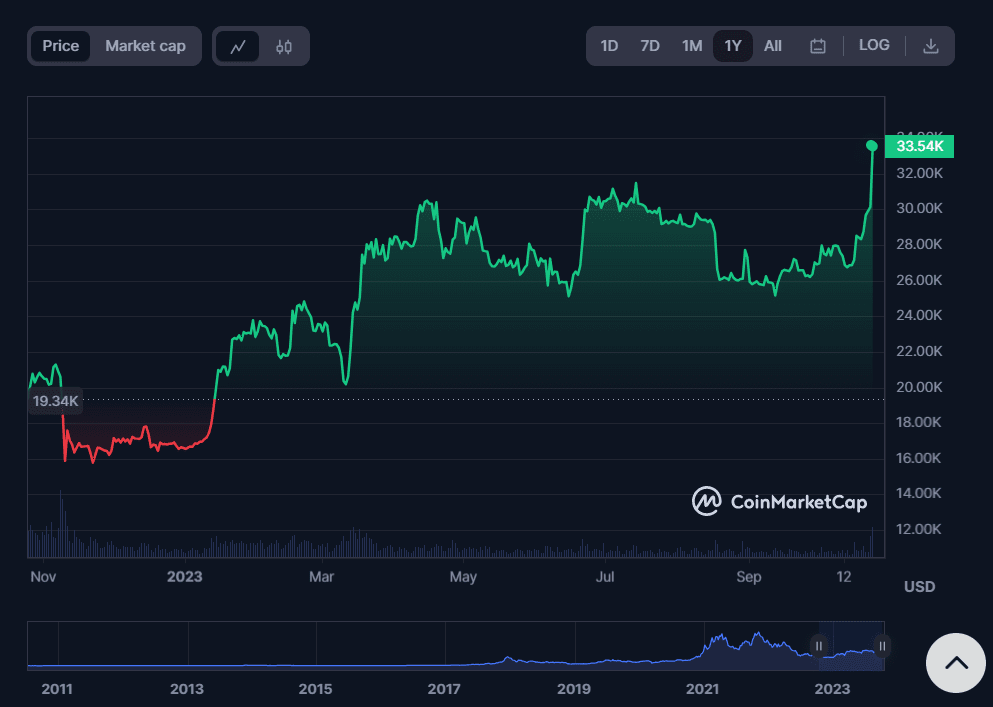
Task: Download the chart data
Action: point(930,45)
